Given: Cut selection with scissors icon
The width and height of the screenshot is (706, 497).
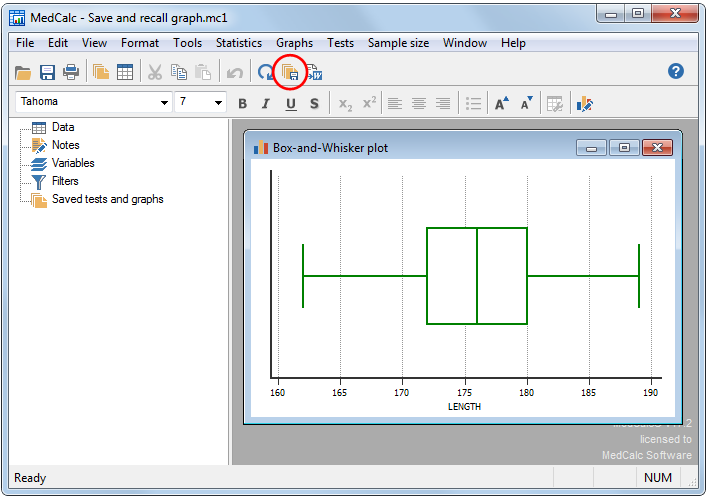Looking at the screenshot, I should [x=155, y=72].
